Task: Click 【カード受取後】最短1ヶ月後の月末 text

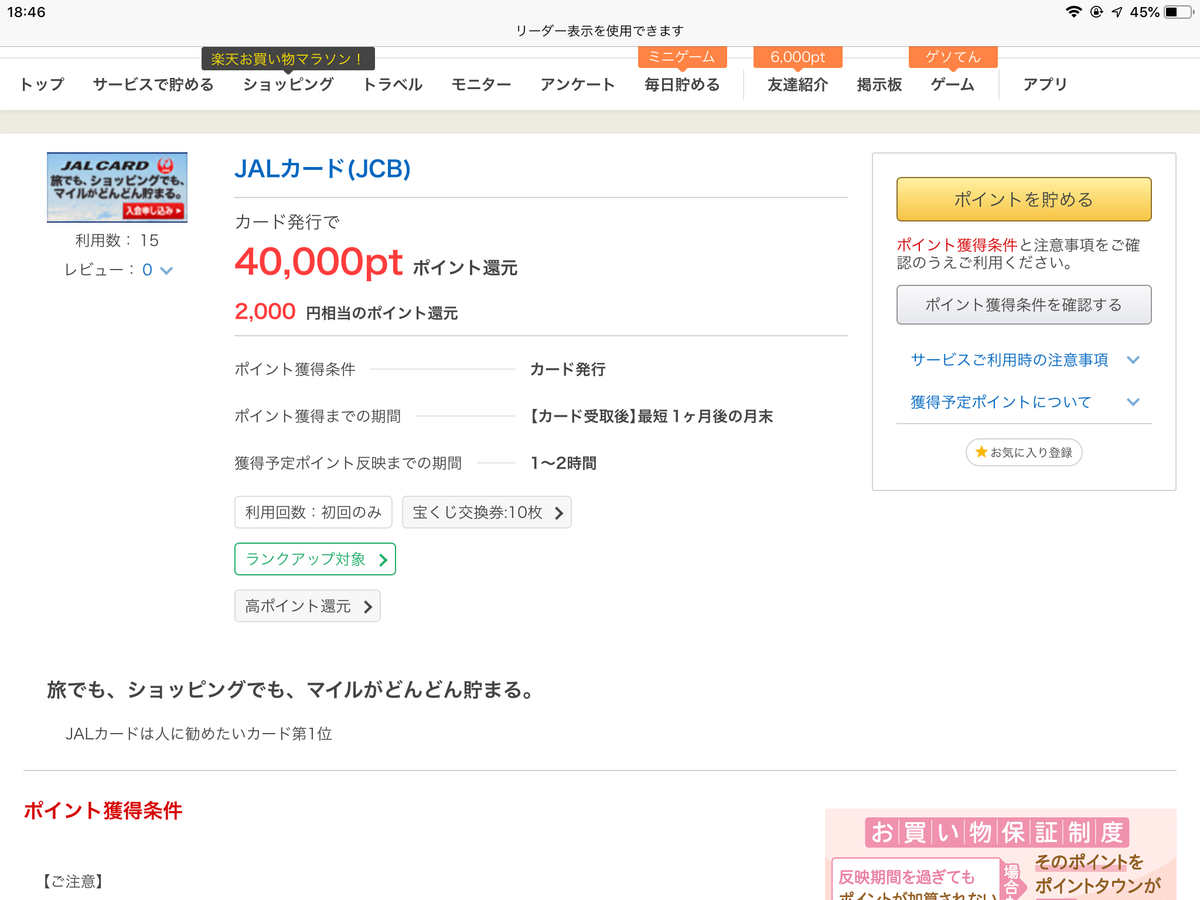Action: [x=652, y=416]
